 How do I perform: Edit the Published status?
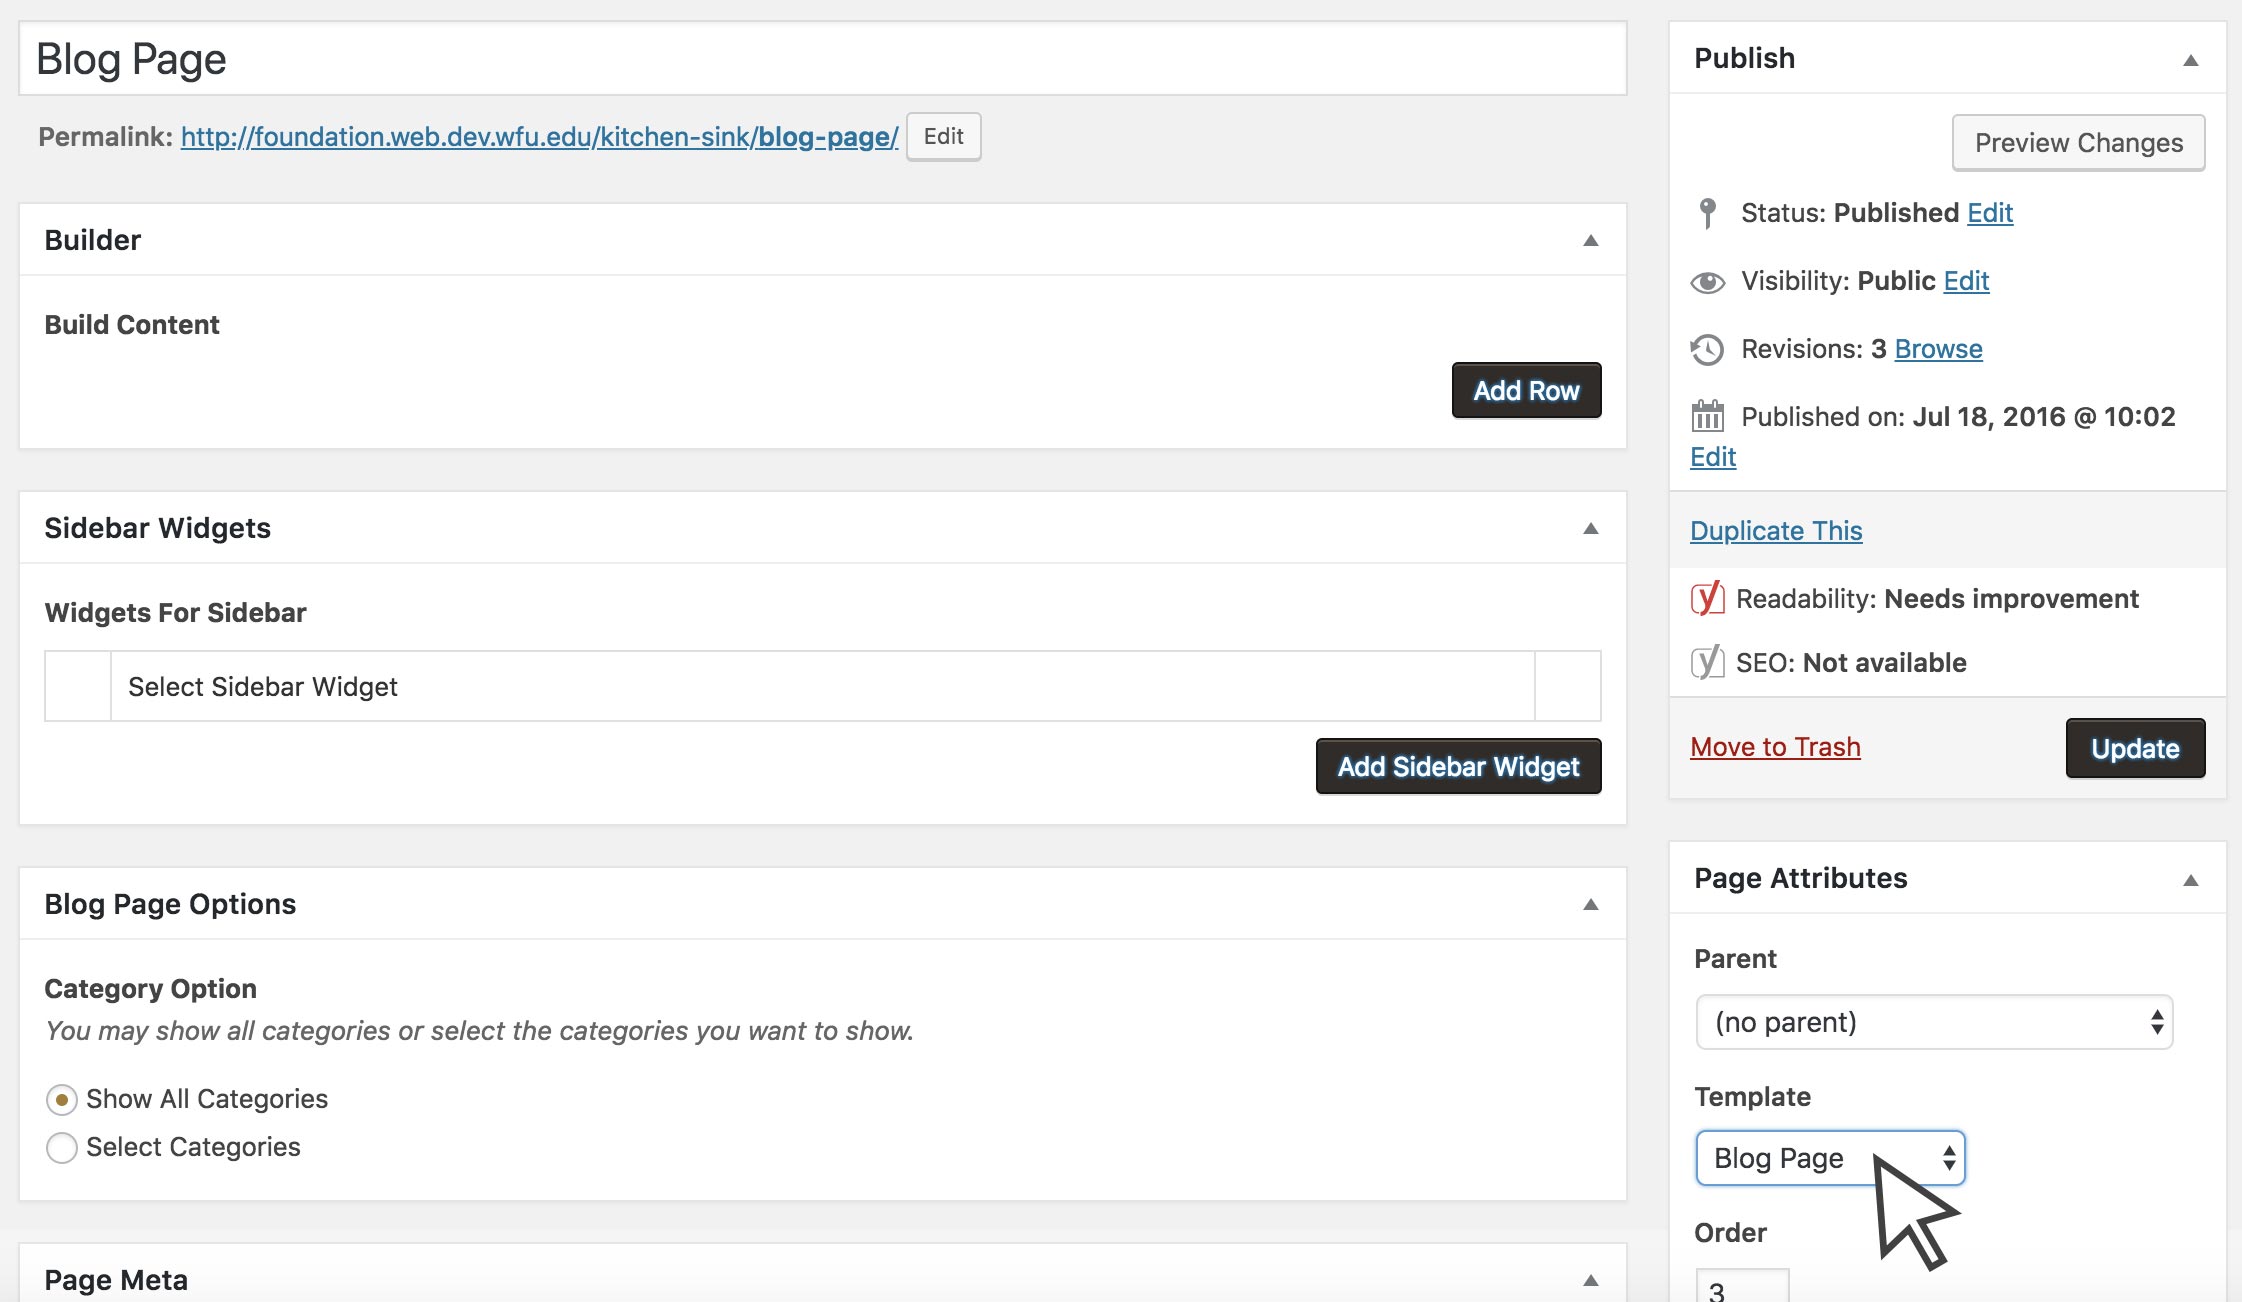(1989, 213)
